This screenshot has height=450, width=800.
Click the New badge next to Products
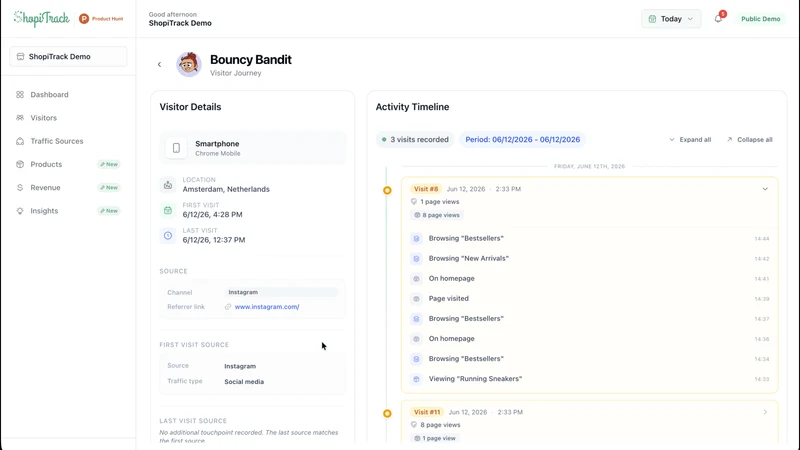pos(109,164)
